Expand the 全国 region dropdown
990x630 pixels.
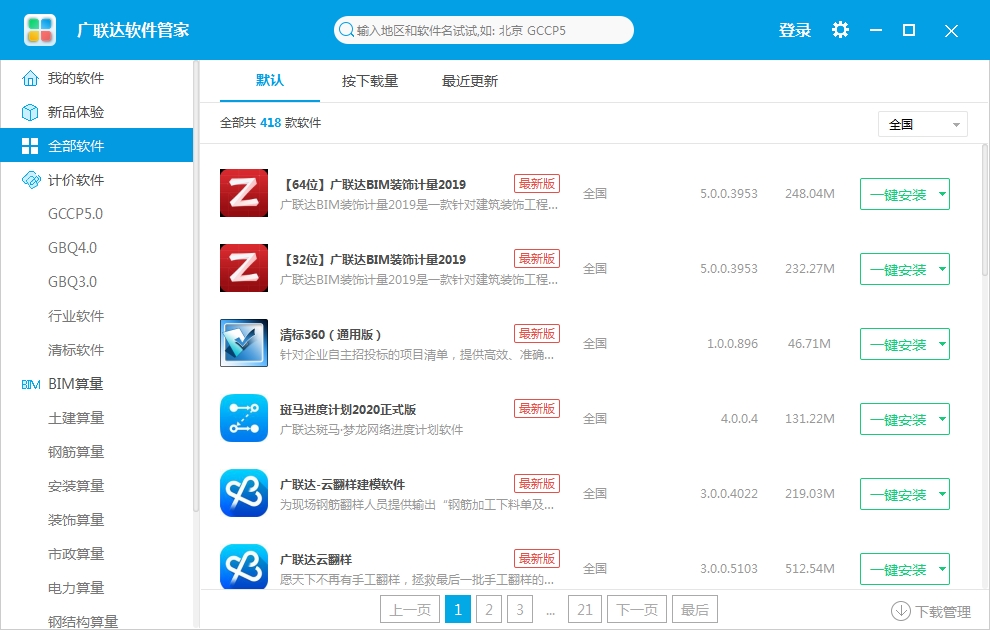coord(922,124)
